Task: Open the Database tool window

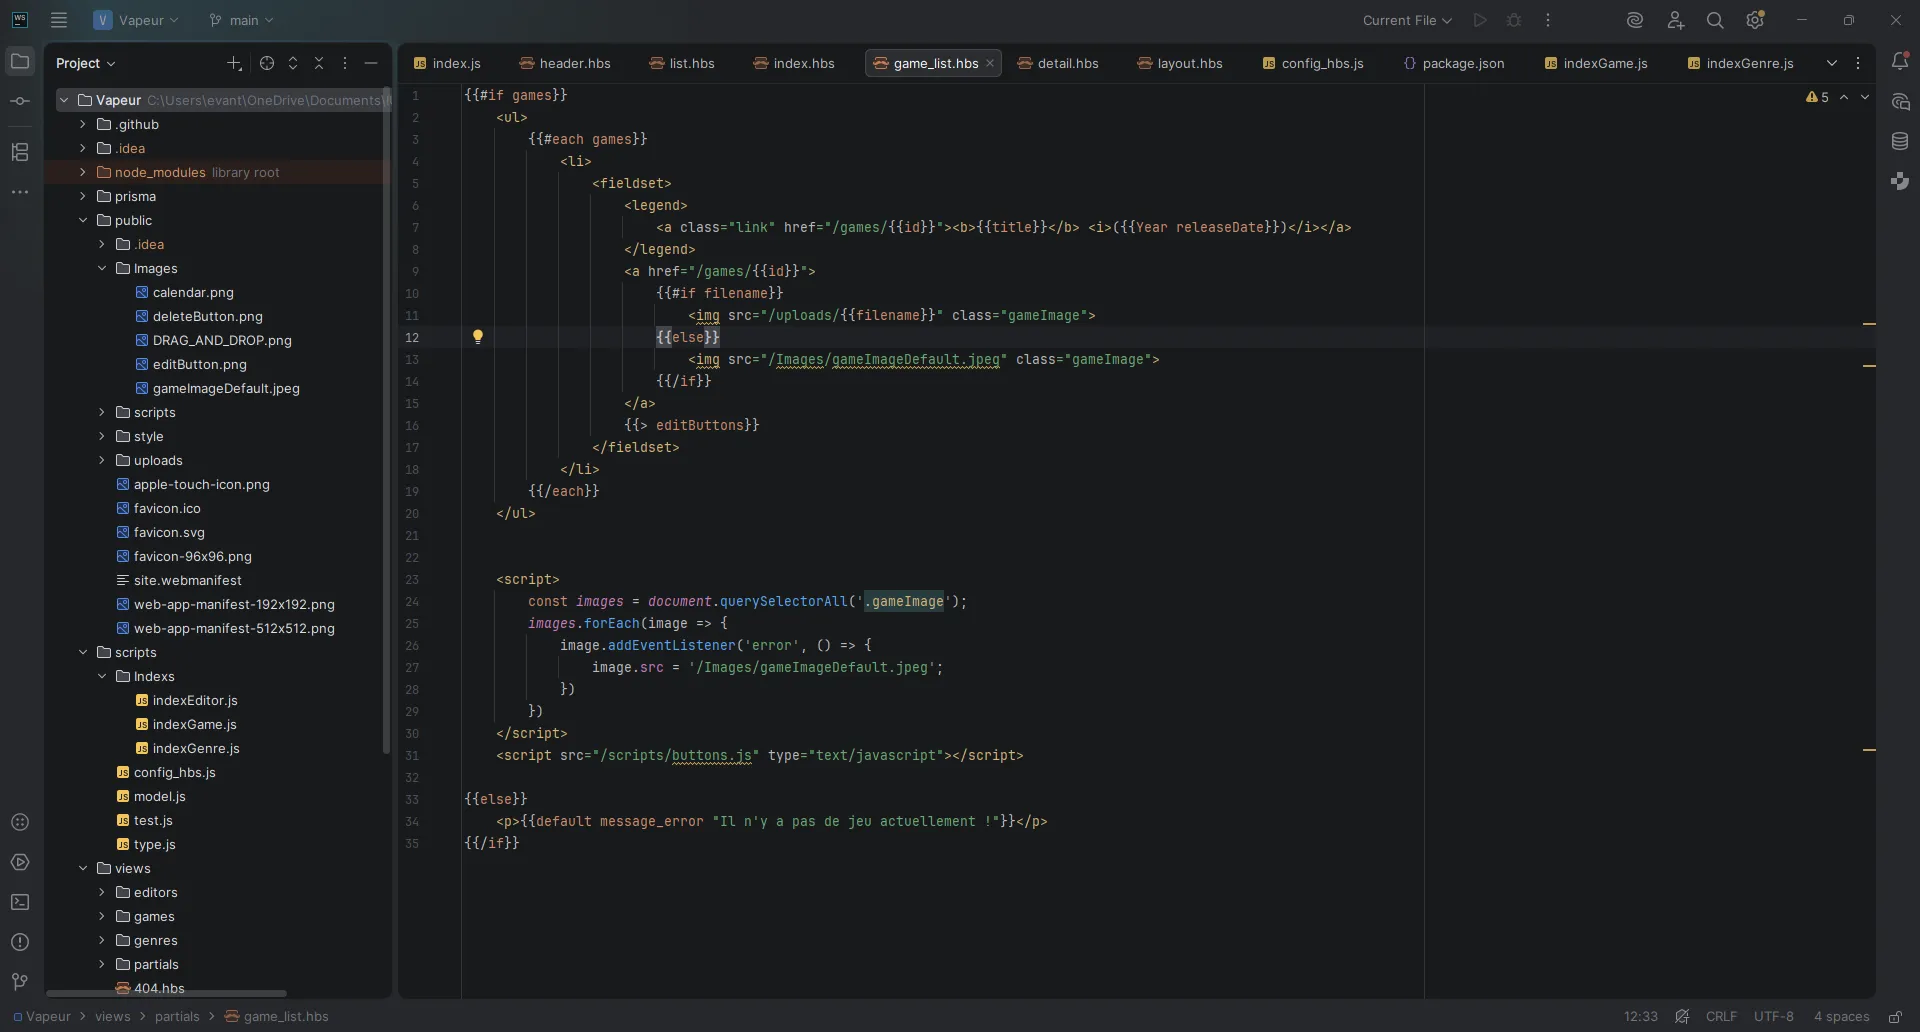Action: pyautogui.click(x=1900, y=142)
